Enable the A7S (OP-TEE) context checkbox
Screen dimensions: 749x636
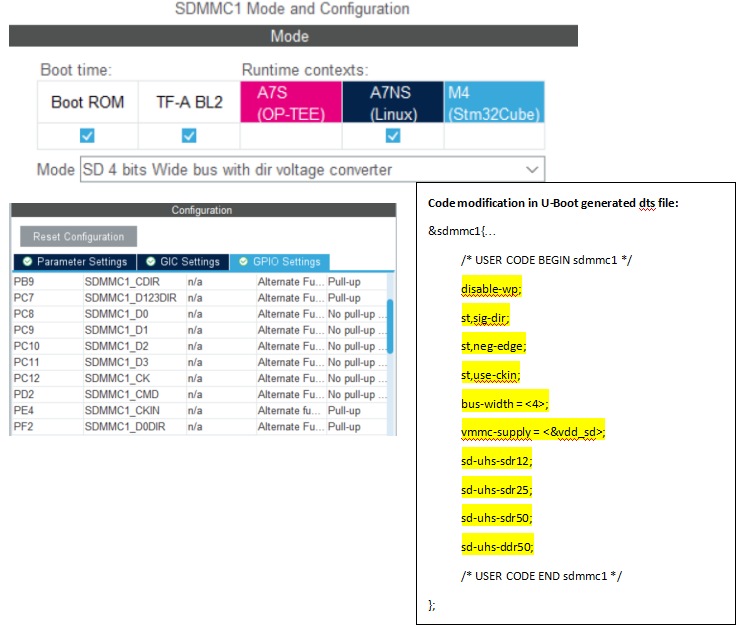(x=291, y=136)
